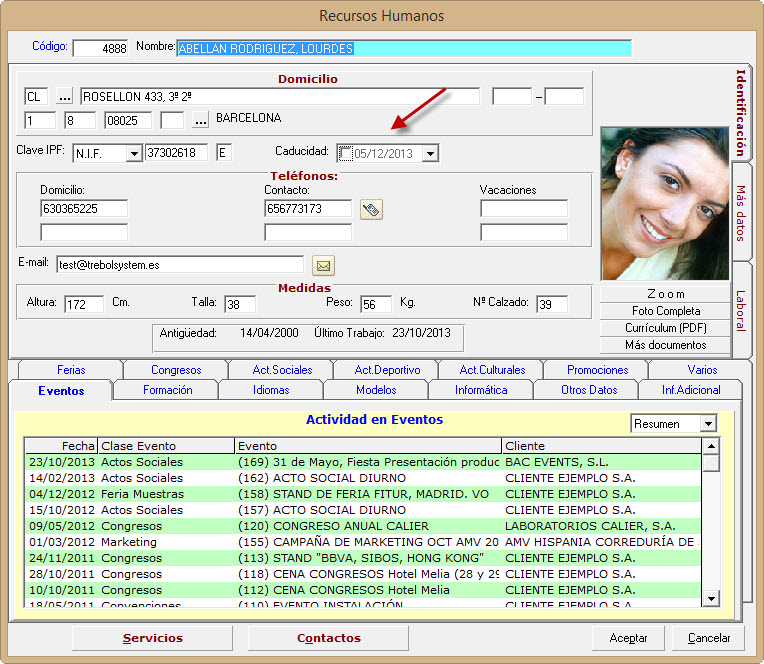Click the Nº Calzado field showing 39
Screen dimensions: 764x664
(x=552, y=304)
